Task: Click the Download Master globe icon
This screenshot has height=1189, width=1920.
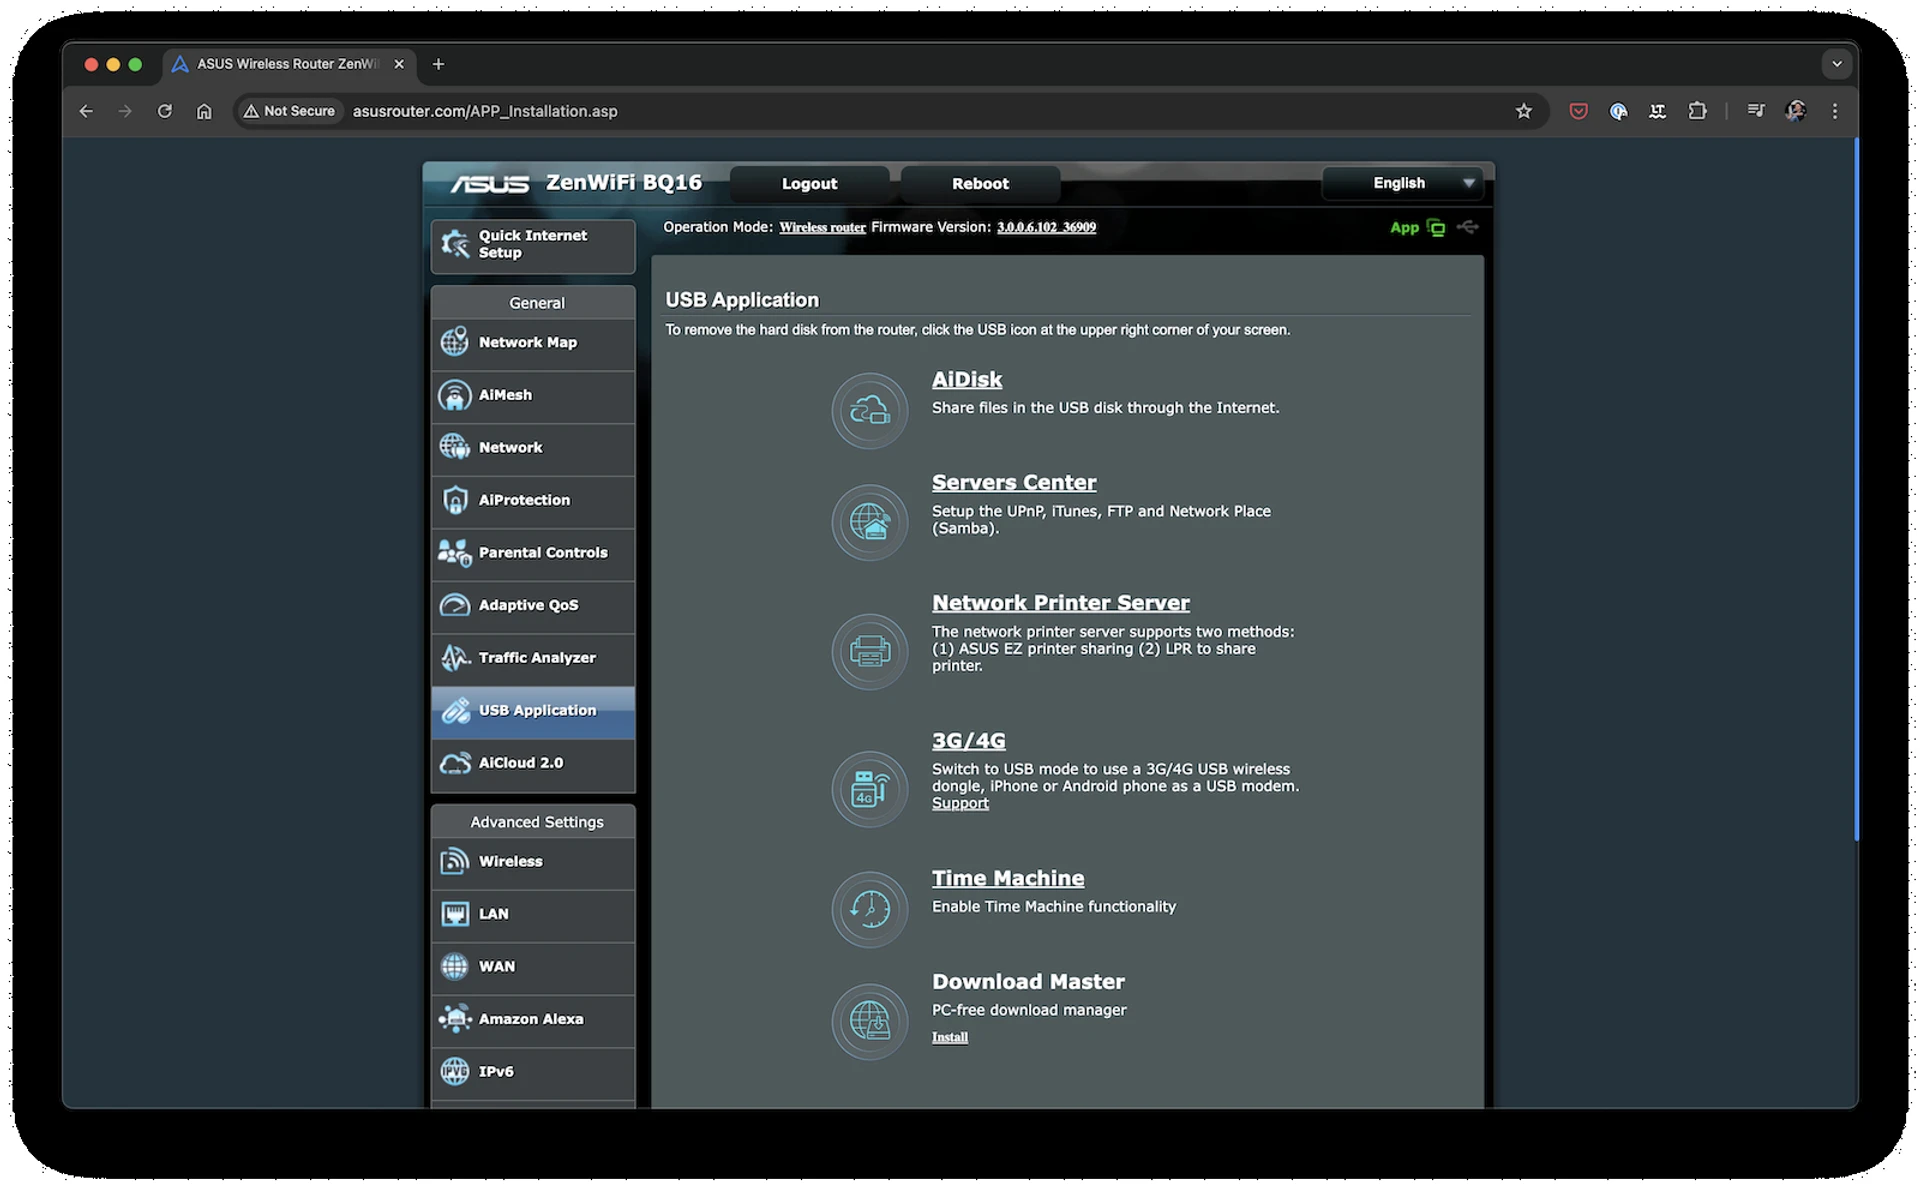Action: pos(869,1021)
